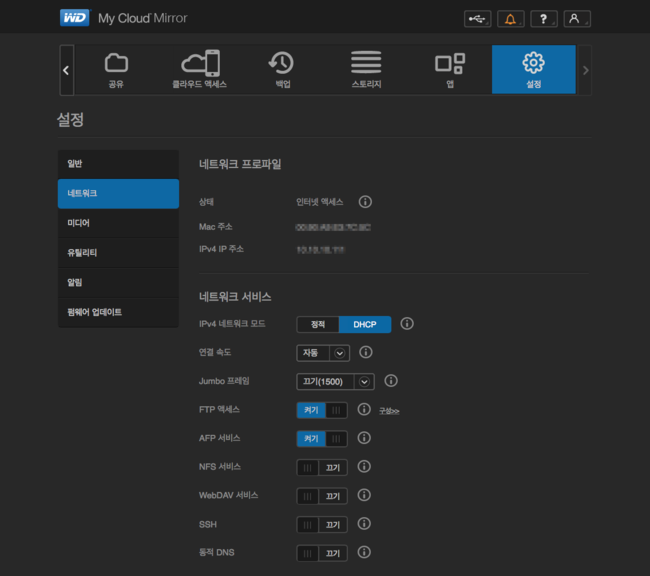Show info icon for FTP 액세스
Viewport: 650px width, 576px height.
[364, 409]
